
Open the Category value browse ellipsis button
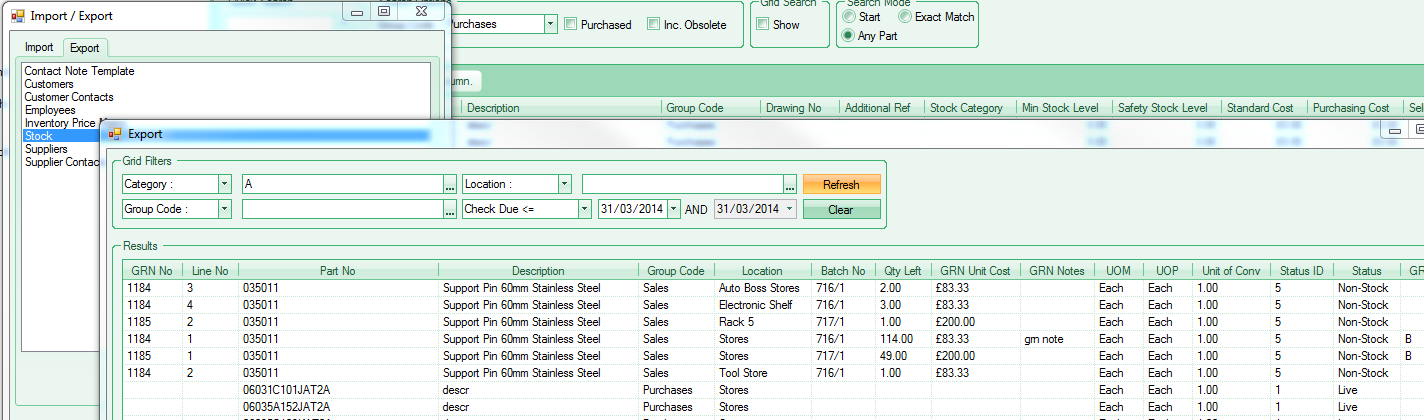450,185
